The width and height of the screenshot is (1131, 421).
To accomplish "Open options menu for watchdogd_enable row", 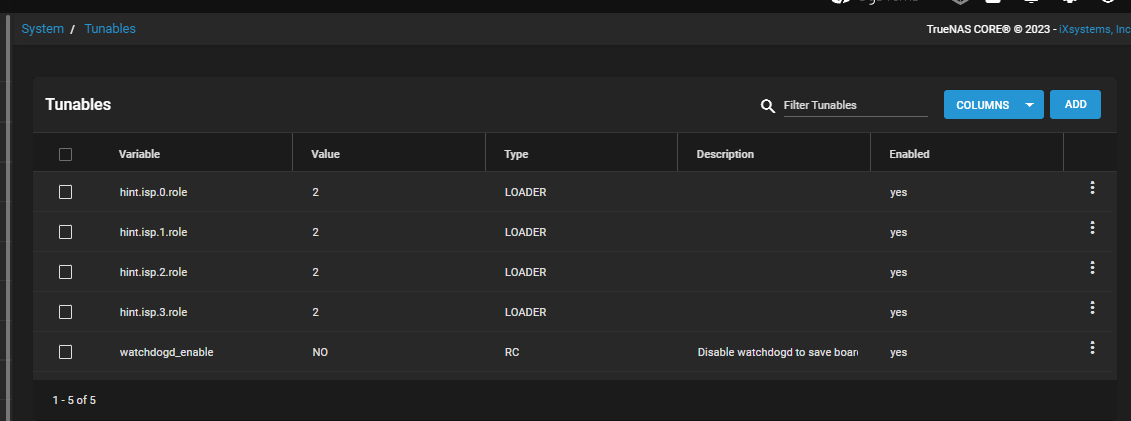I will click(x=1092, y=348).
